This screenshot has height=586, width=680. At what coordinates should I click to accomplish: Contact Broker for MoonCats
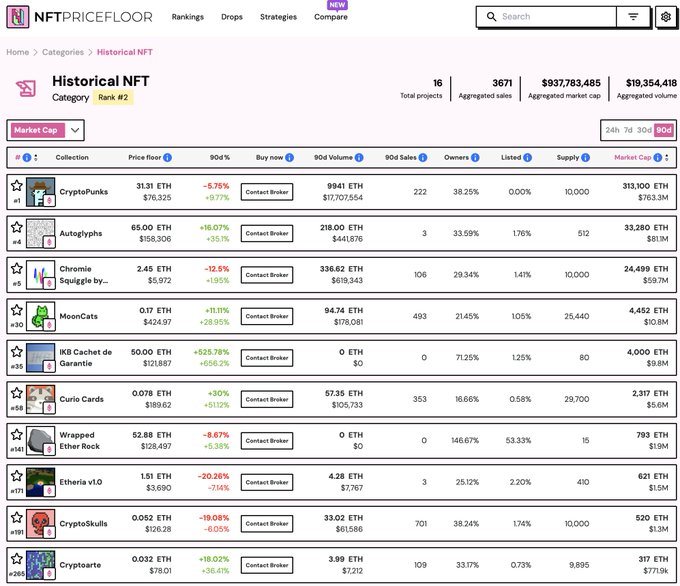tap(267, 316)
